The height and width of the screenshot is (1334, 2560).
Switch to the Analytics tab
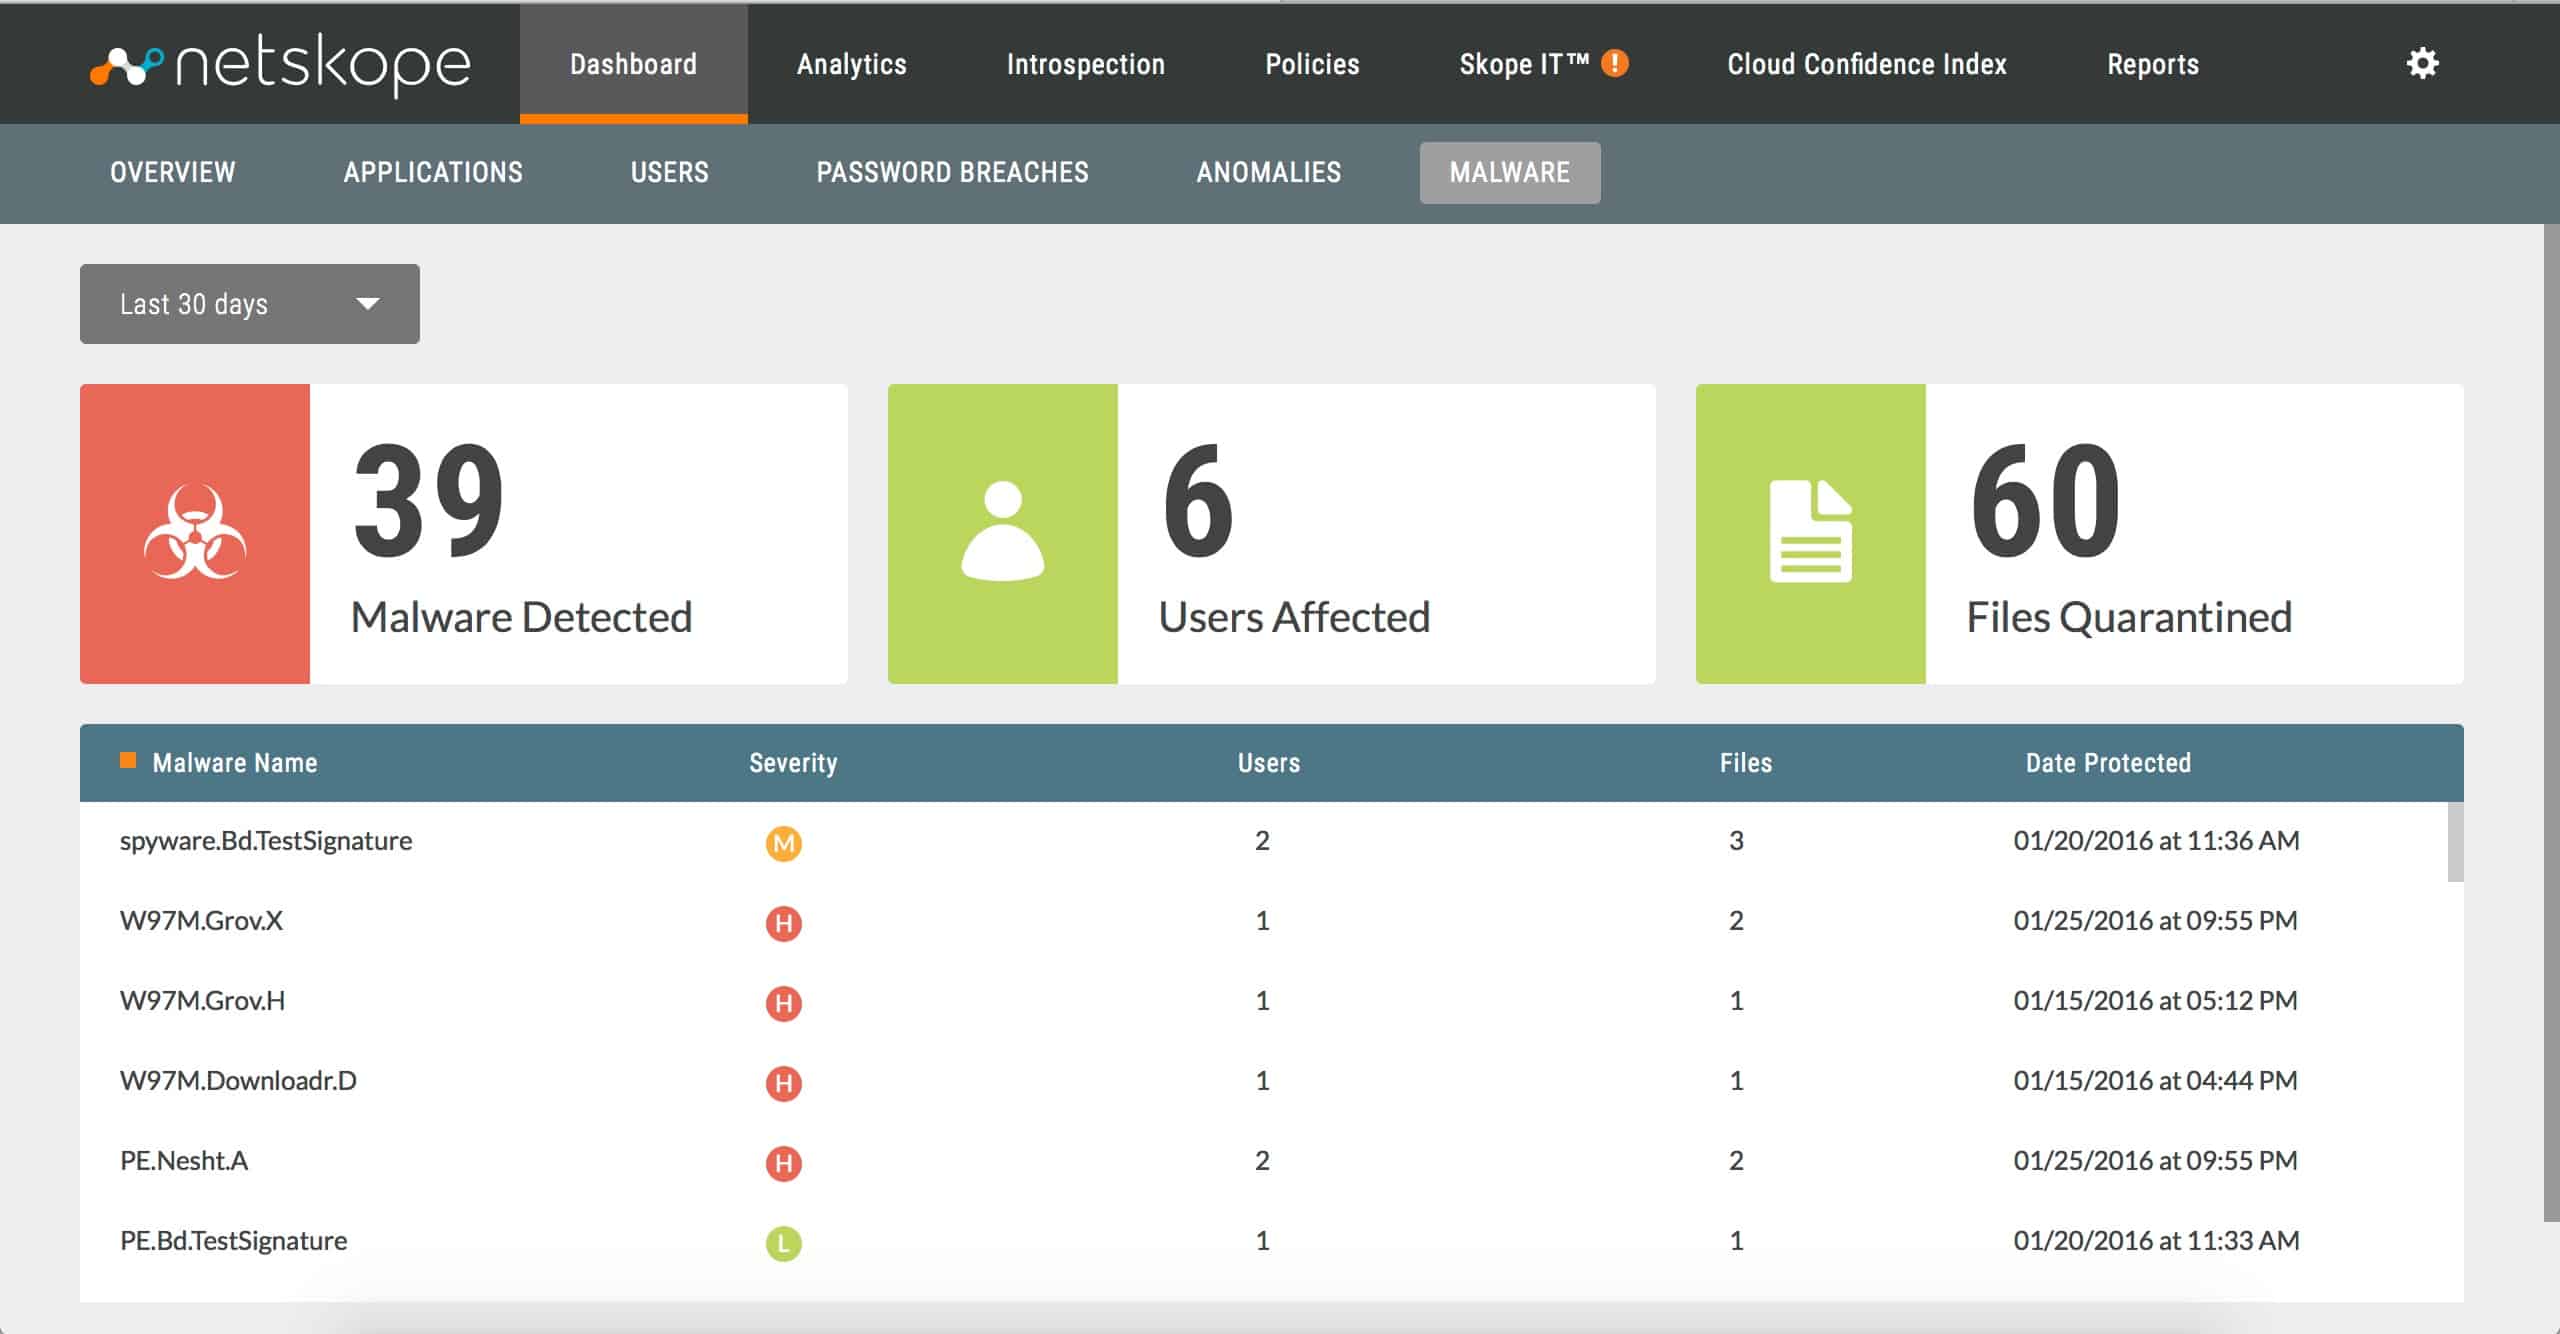pyautogui.click(x=852, y=64)
